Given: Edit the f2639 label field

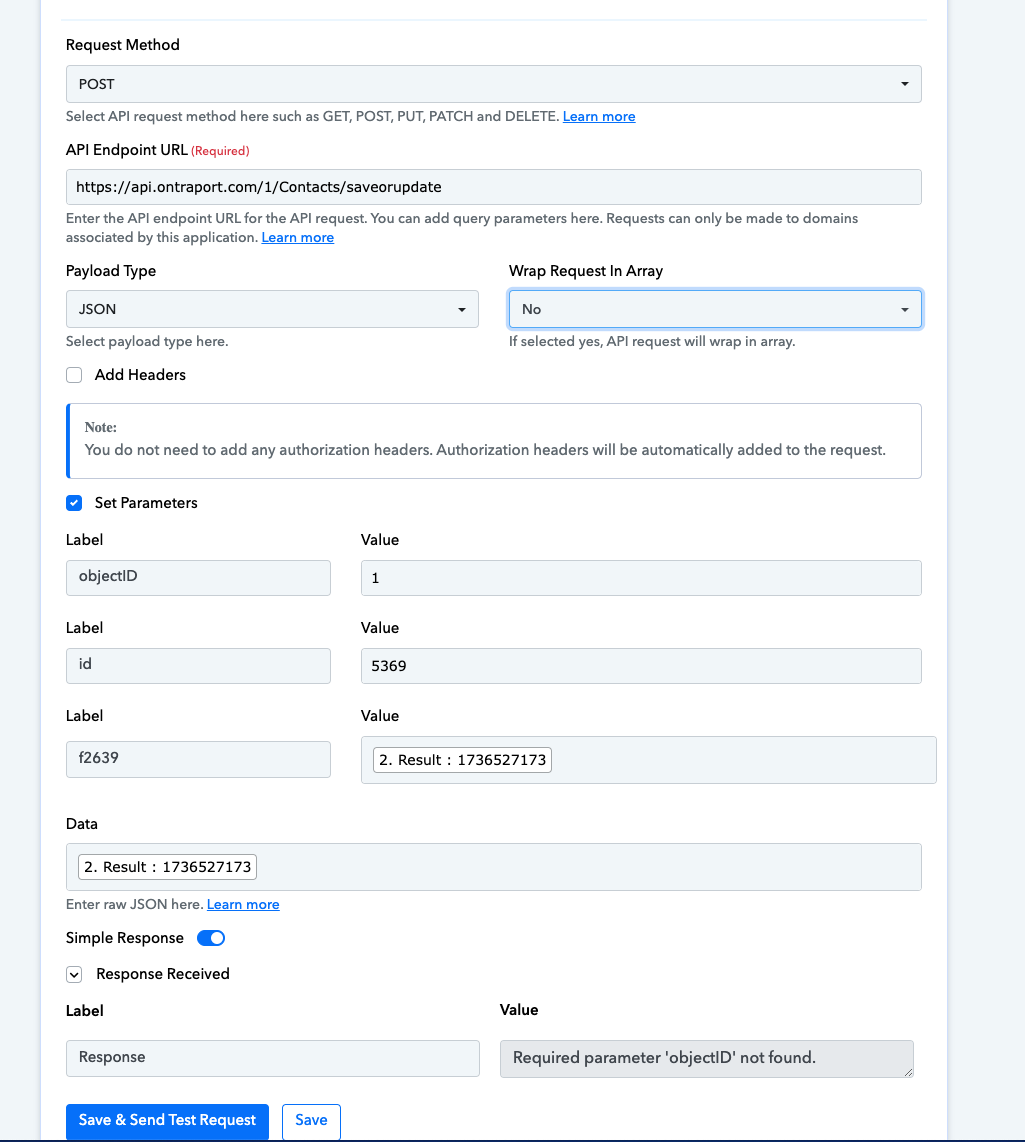Looking at the screenshot, I should [x=198, y=759].
